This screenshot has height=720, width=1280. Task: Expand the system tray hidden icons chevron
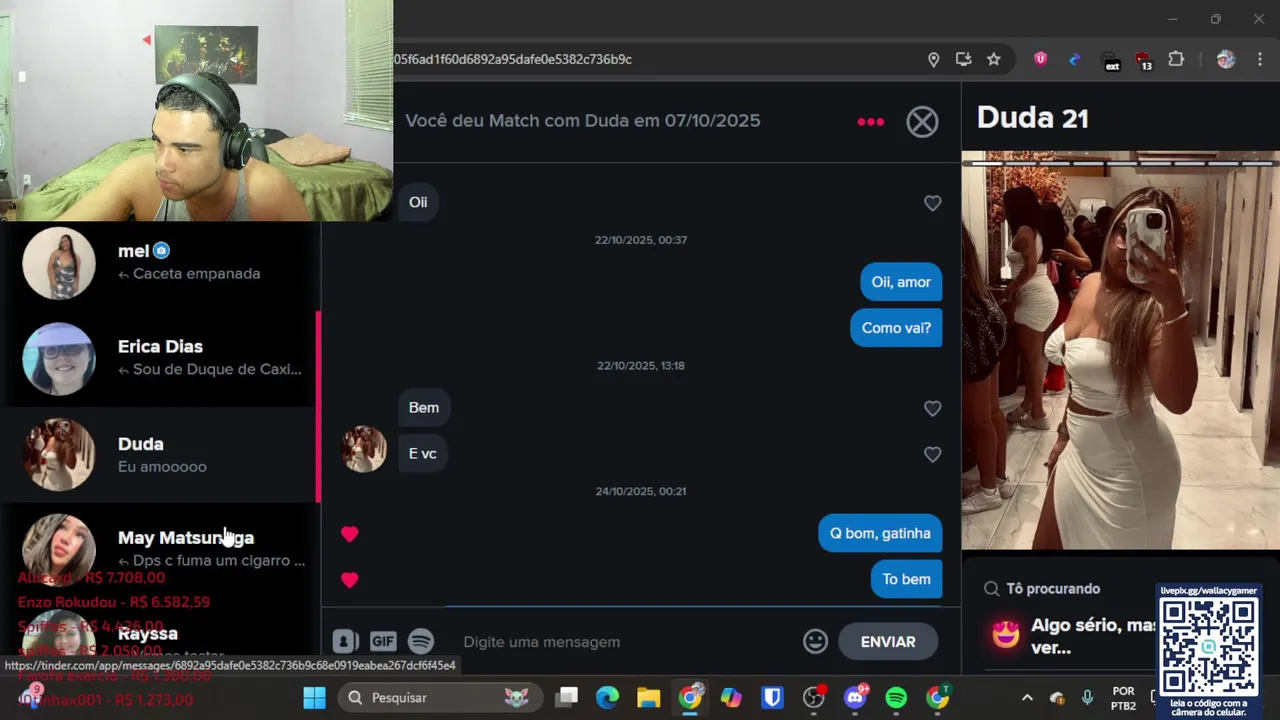1027,698
